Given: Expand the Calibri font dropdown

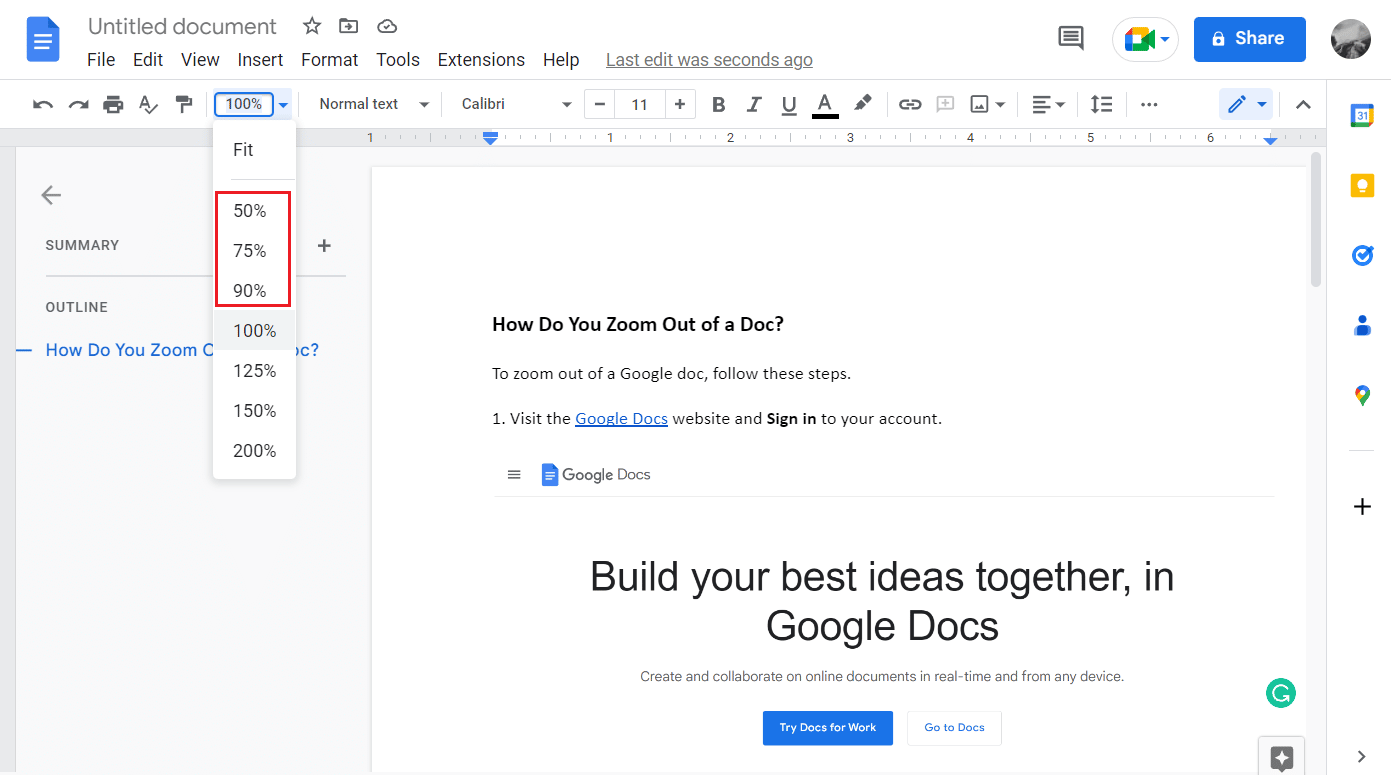Looking at the screenshot, I should tap(516, 104).
